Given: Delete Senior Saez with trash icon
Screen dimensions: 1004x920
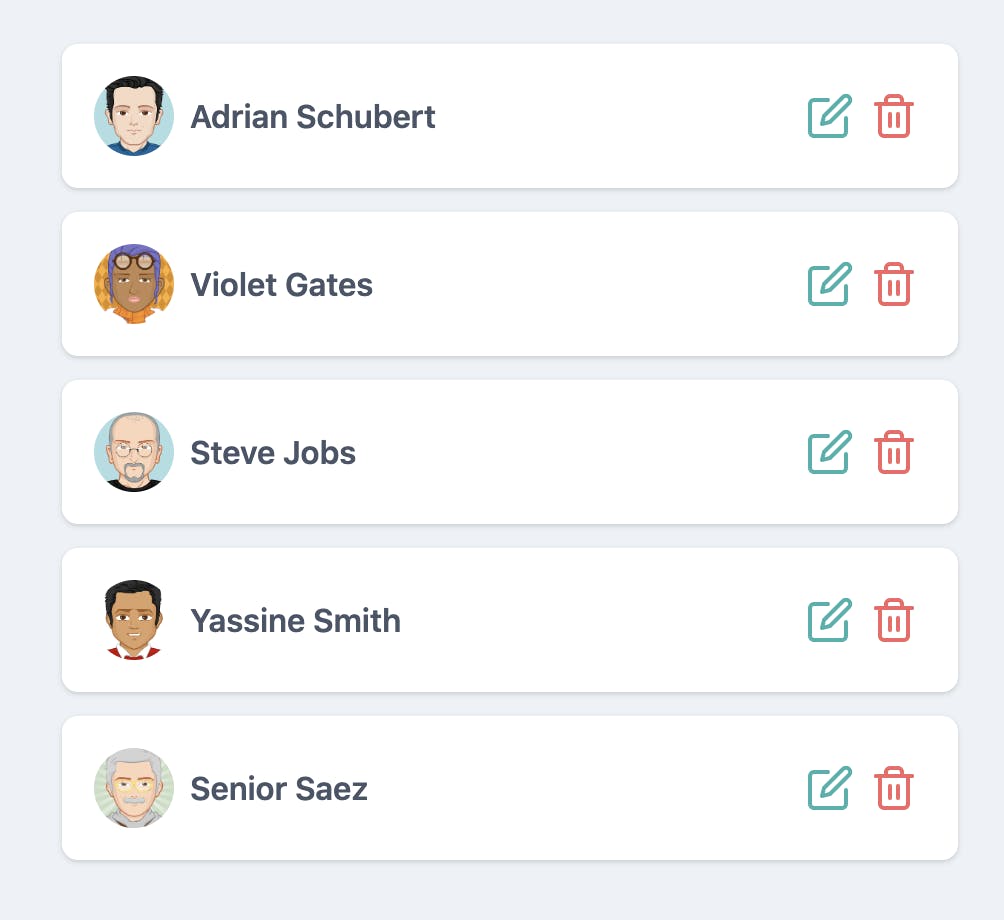Looking at the screenshot, I should [x=894, y=788].
